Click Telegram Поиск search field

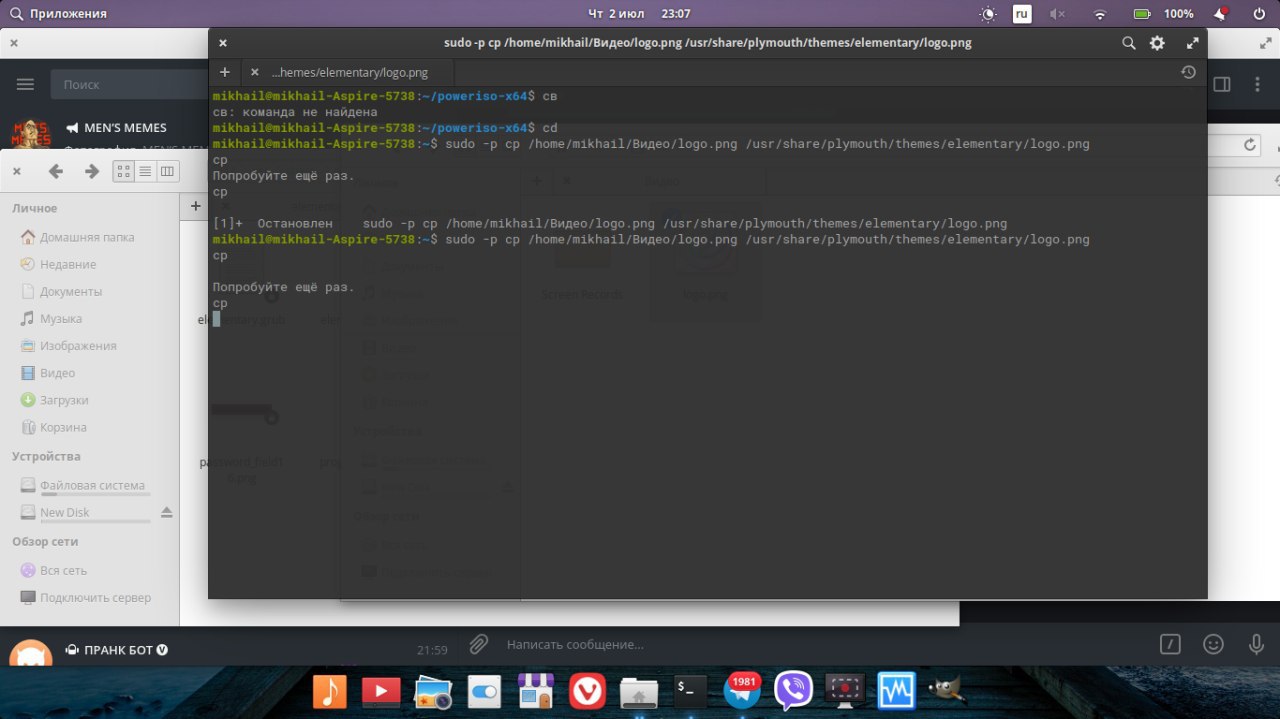(x=130, y=84)
